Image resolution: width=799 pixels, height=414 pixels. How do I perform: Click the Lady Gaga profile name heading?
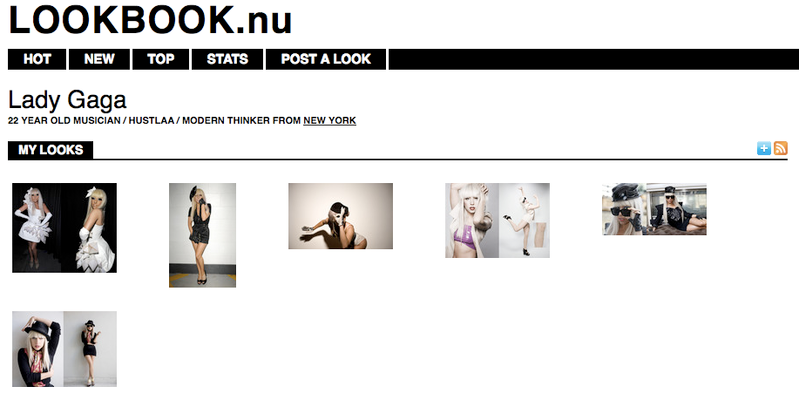click(67, 100)
